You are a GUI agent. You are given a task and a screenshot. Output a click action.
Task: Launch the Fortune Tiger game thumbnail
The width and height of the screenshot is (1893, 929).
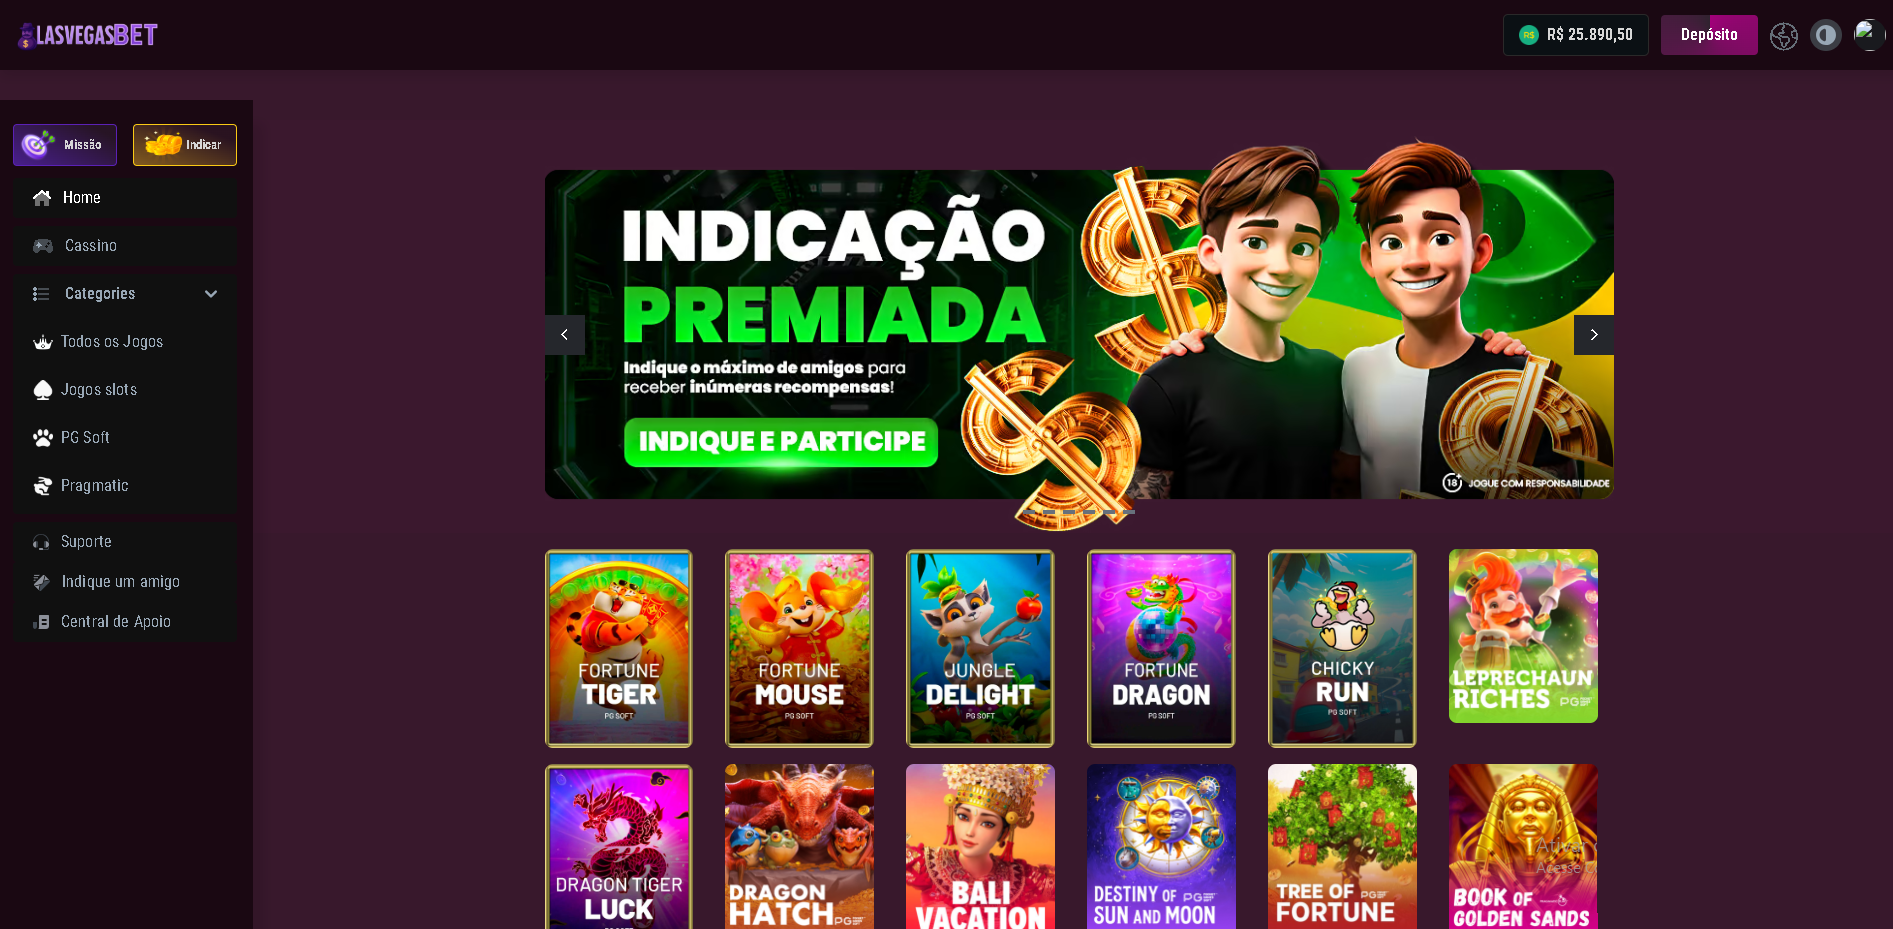(x=619, y=648)
